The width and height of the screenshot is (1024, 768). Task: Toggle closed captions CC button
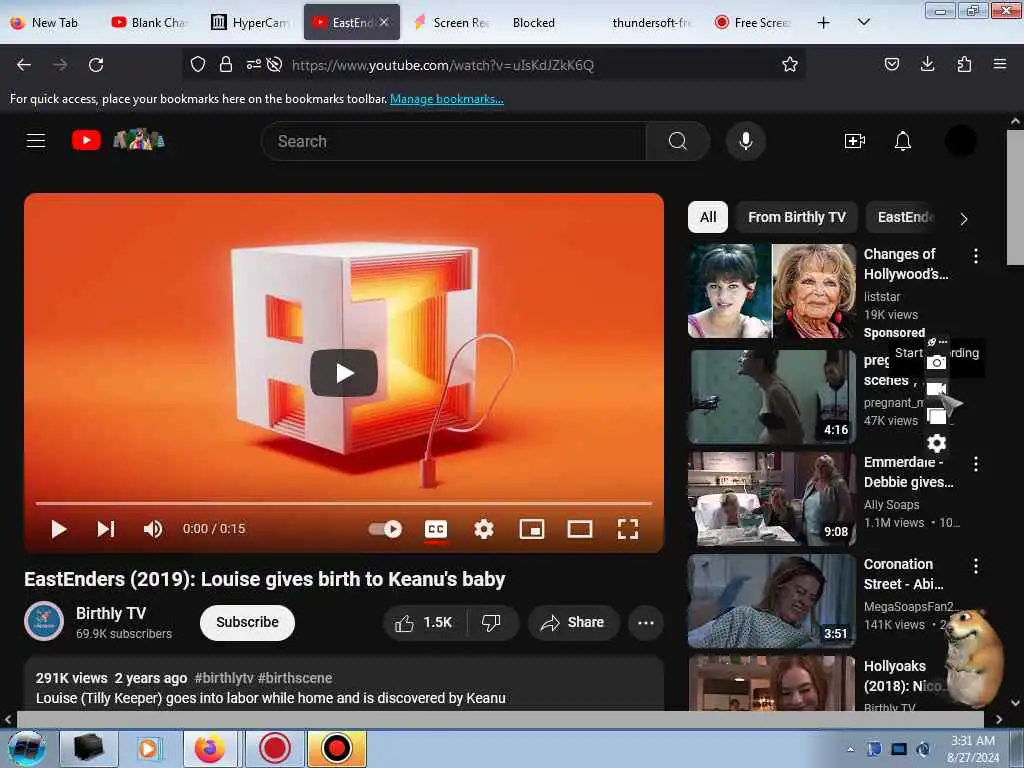pyautogui.click(x=436, y=529)
